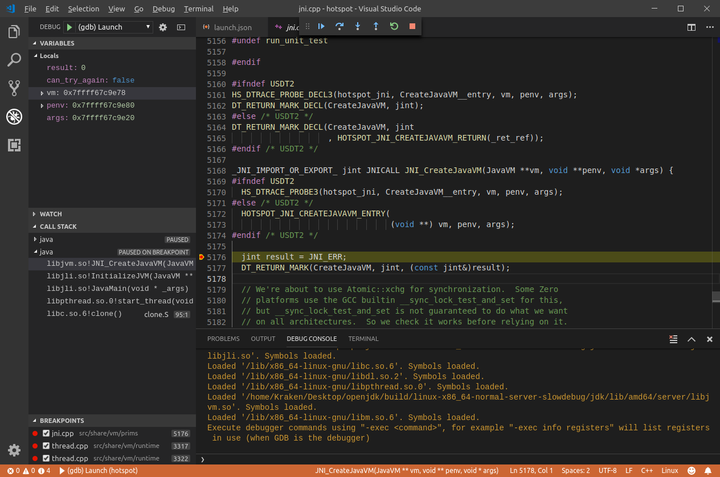Select libpthread.so.0!start_thread stack frame

112,301
